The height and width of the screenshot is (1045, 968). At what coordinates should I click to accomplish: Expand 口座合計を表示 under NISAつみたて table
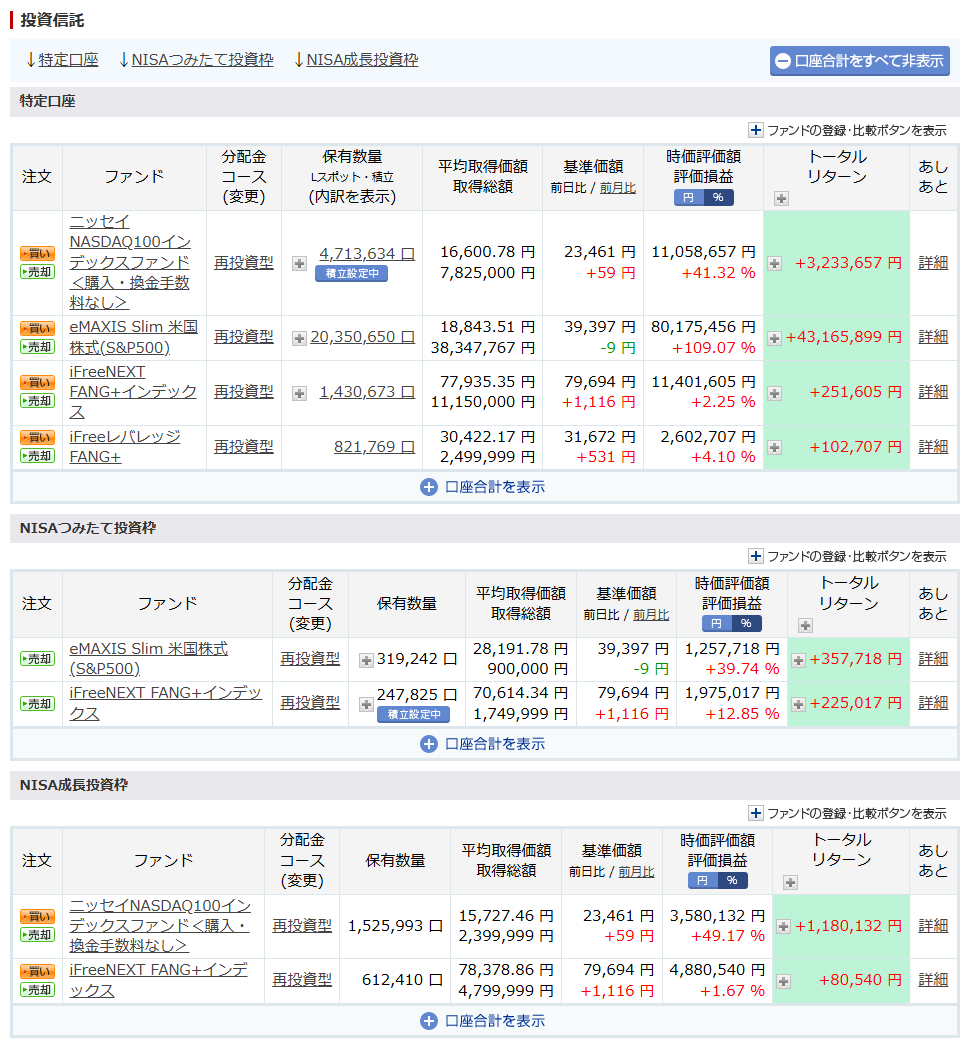coord(484,744)
